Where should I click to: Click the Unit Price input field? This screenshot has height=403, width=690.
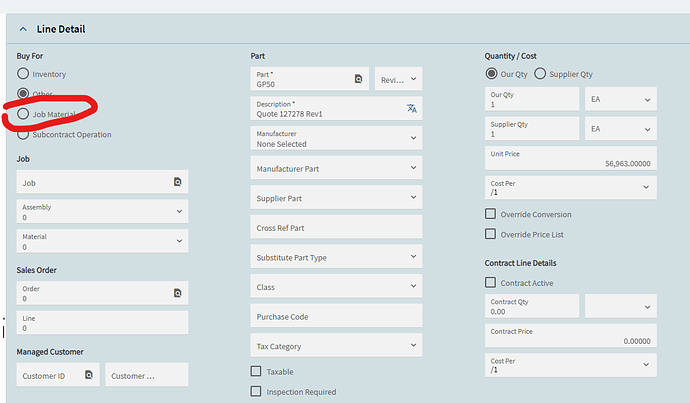570,158
